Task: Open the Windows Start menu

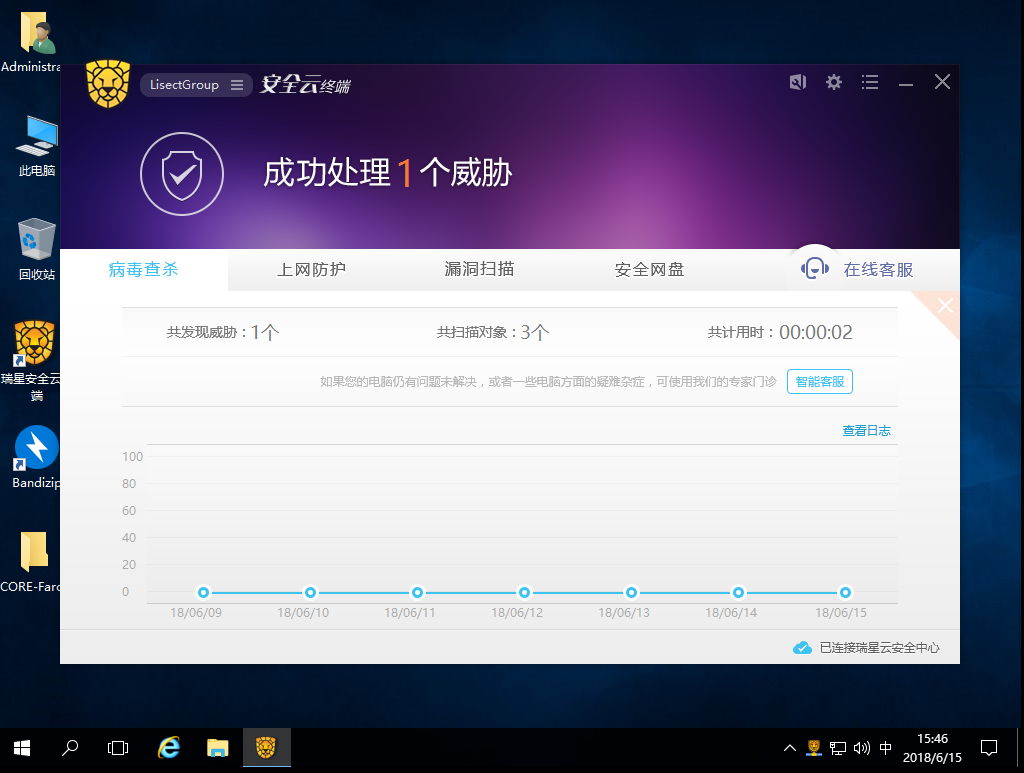Action: click(x=22, y=748)
